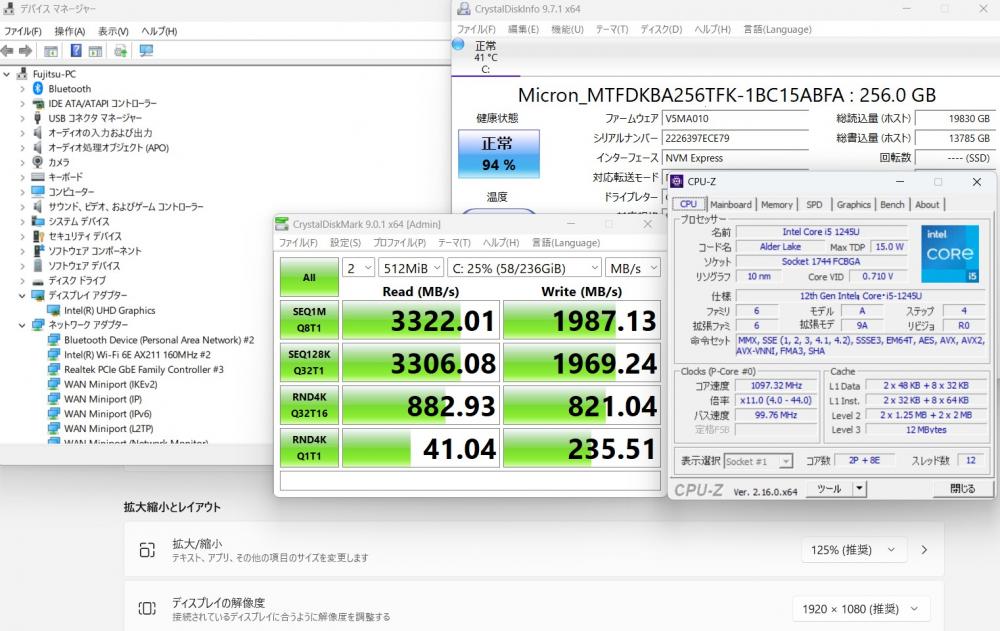Click the 正常 94% health status box
This screenshot has height=631, width=1000.
[x=499, y=154]
